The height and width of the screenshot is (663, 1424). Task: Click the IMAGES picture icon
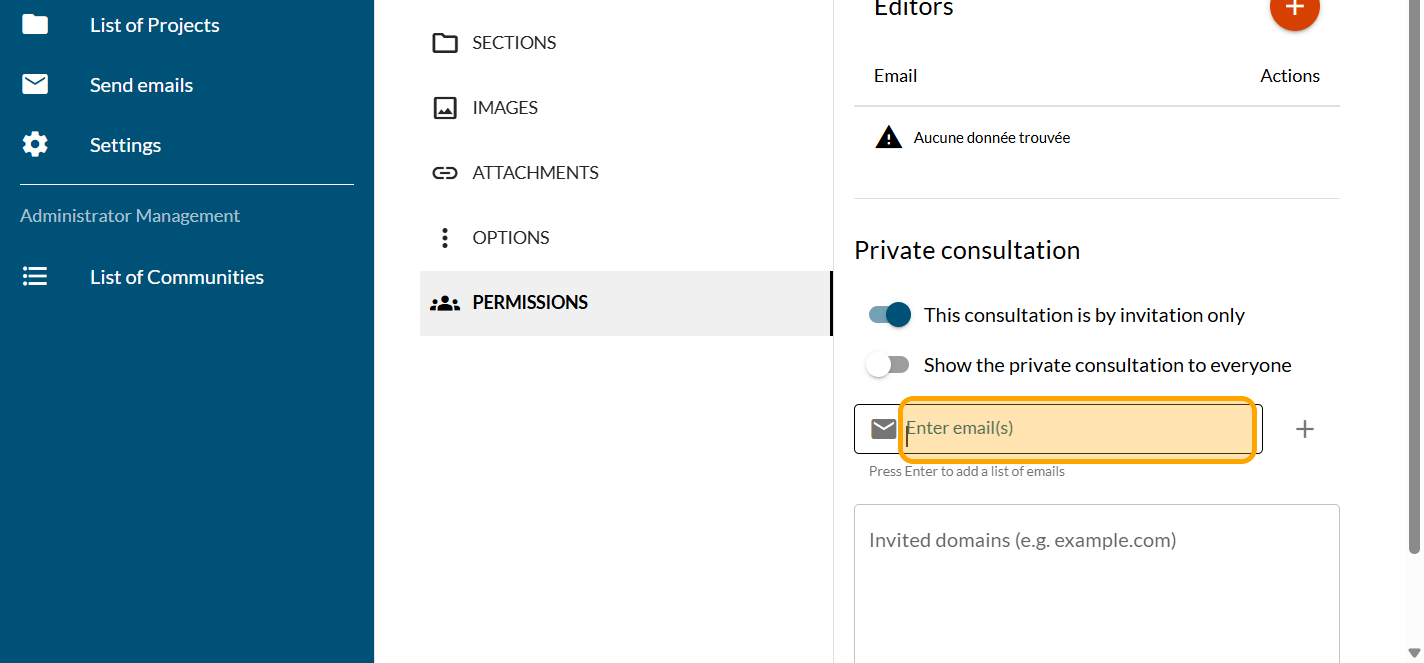[445, 108]
